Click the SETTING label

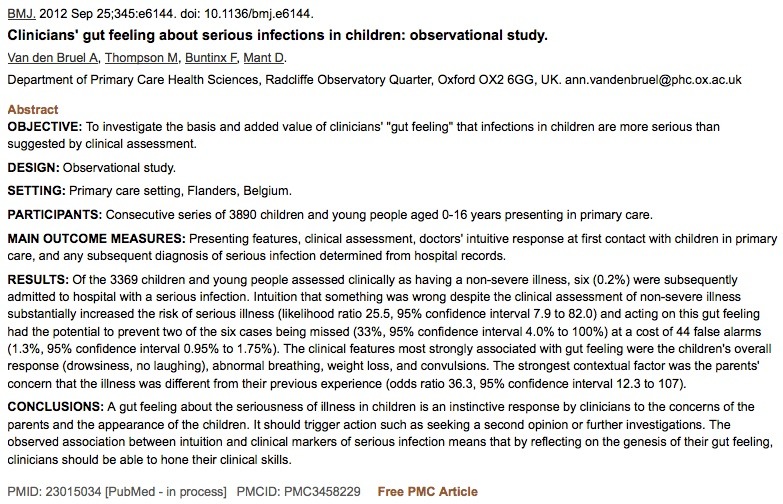click(36, 191)
